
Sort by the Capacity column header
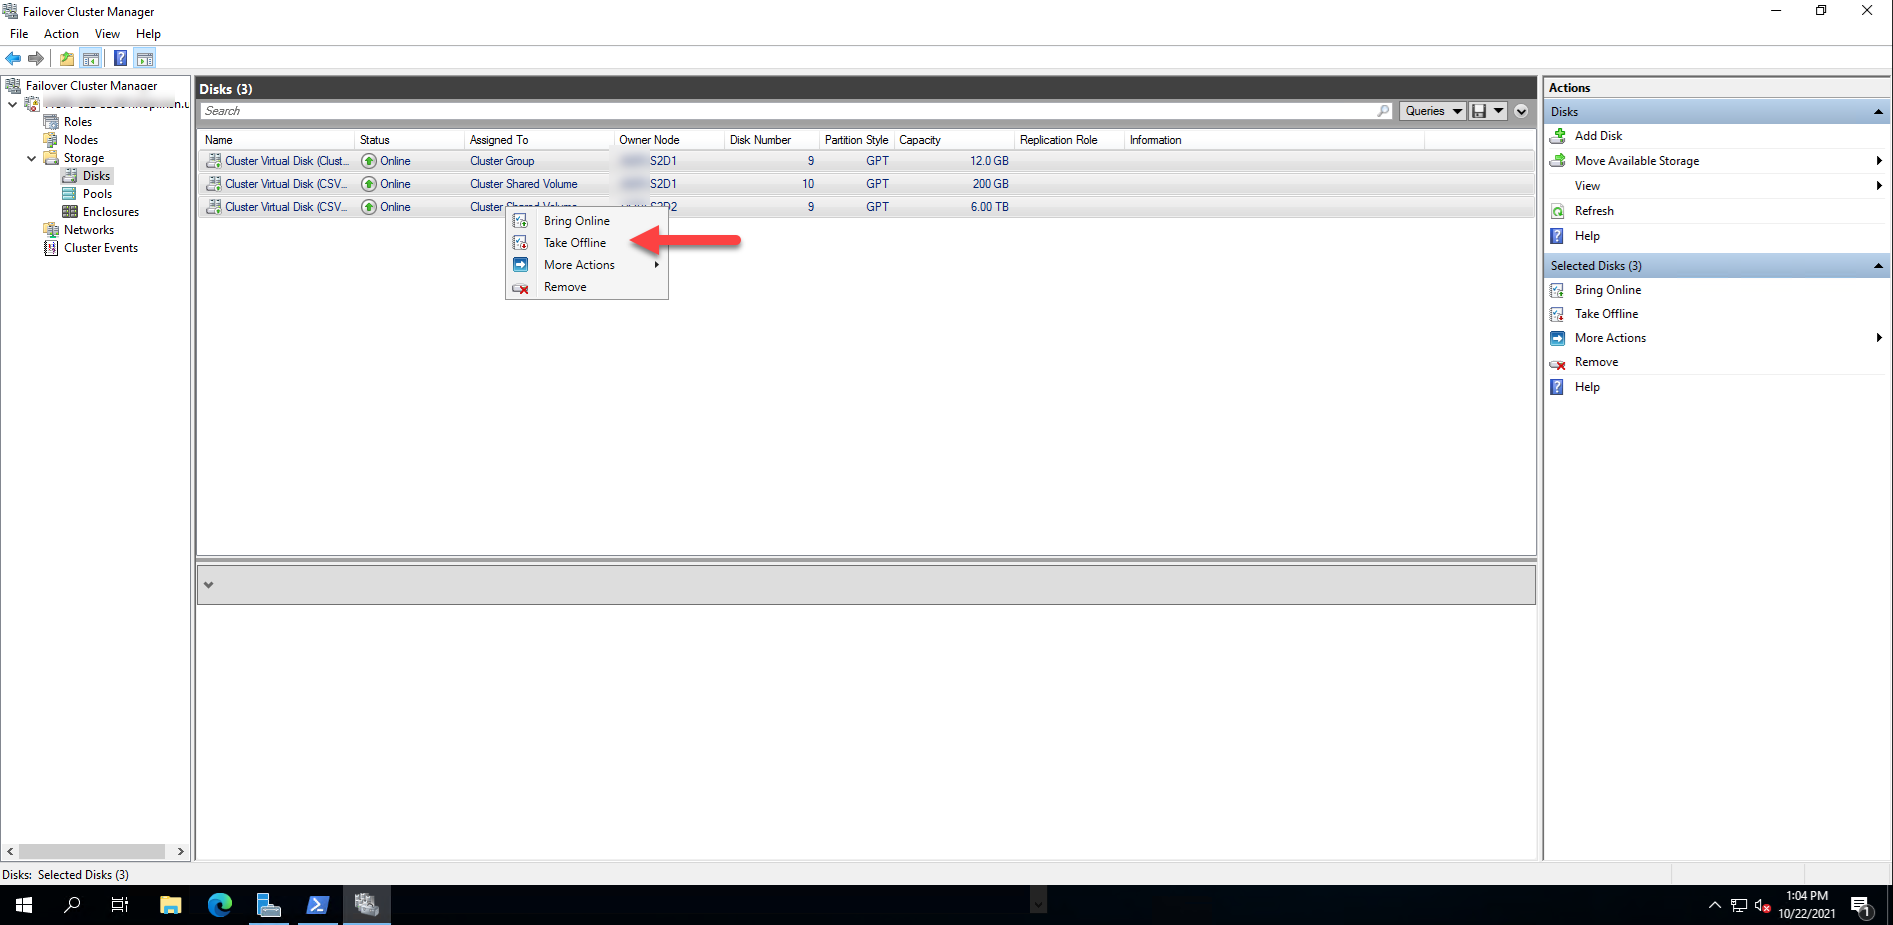954,140
